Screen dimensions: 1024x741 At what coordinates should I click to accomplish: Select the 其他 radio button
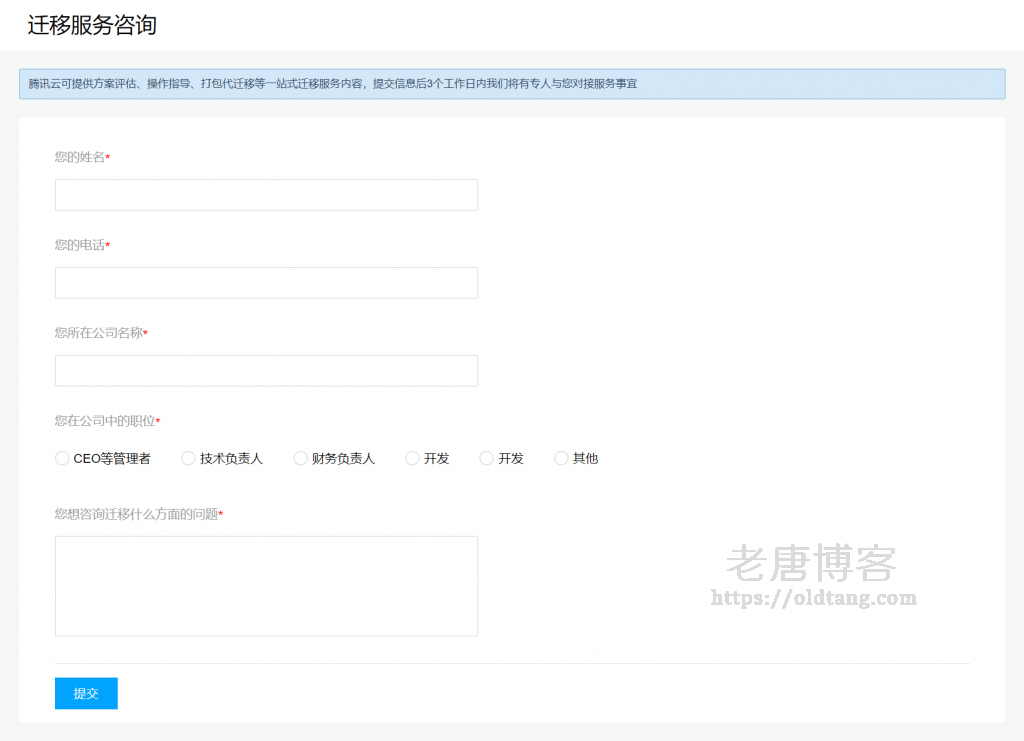point(561,458)
